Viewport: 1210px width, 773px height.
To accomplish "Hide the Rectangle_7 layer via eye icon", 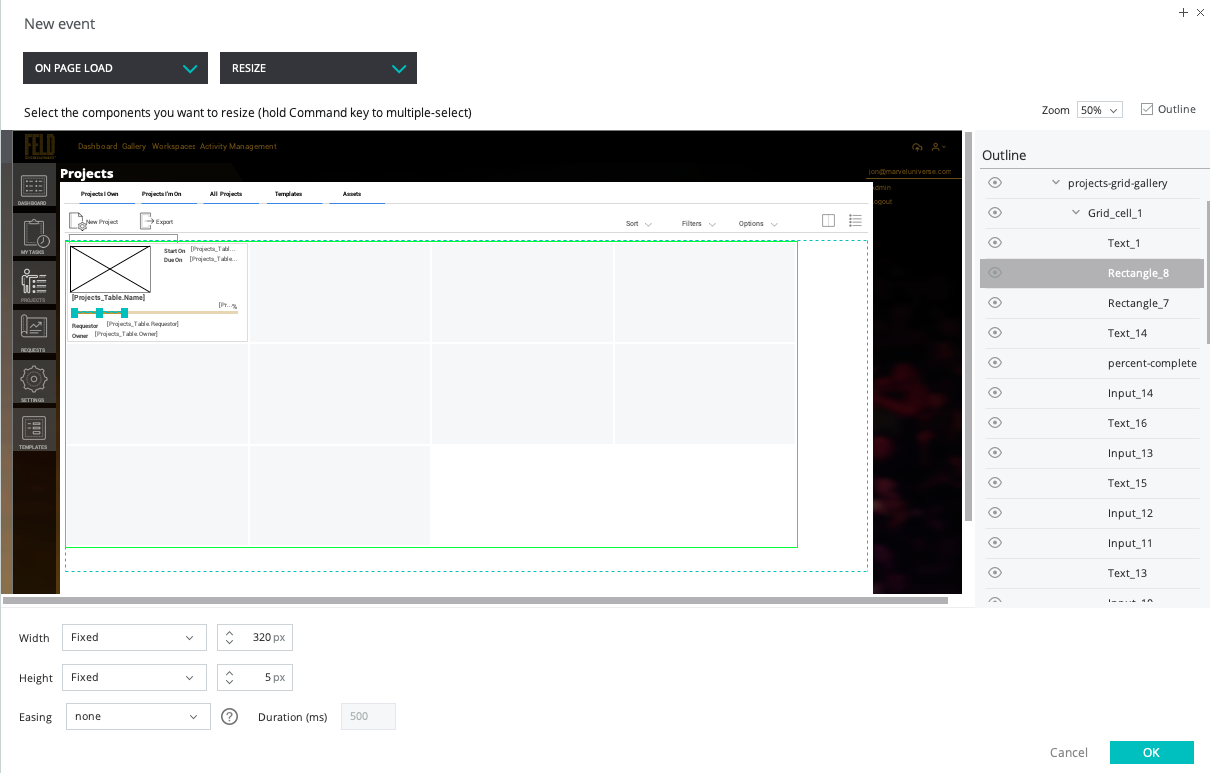I will [995, 303].
